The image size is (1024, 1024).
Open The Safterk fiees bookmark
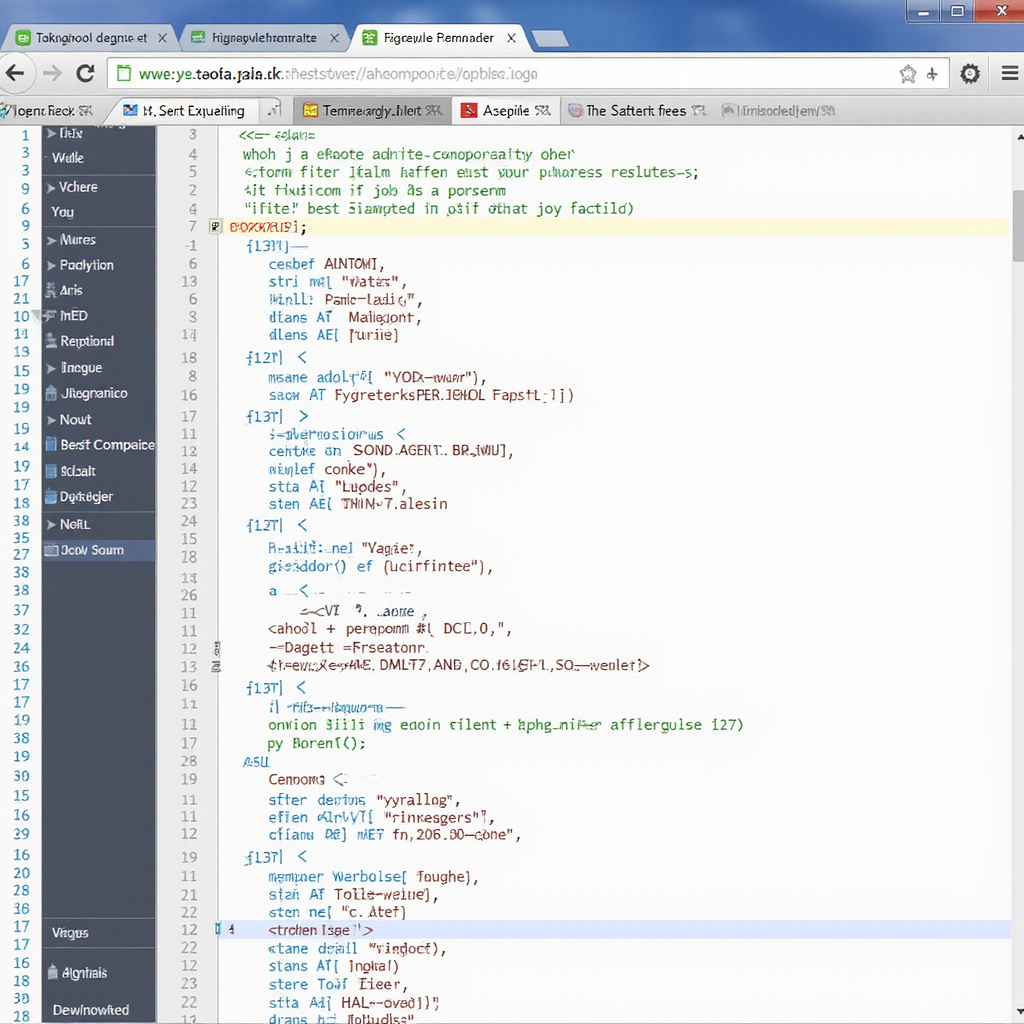tap(636, 111)
